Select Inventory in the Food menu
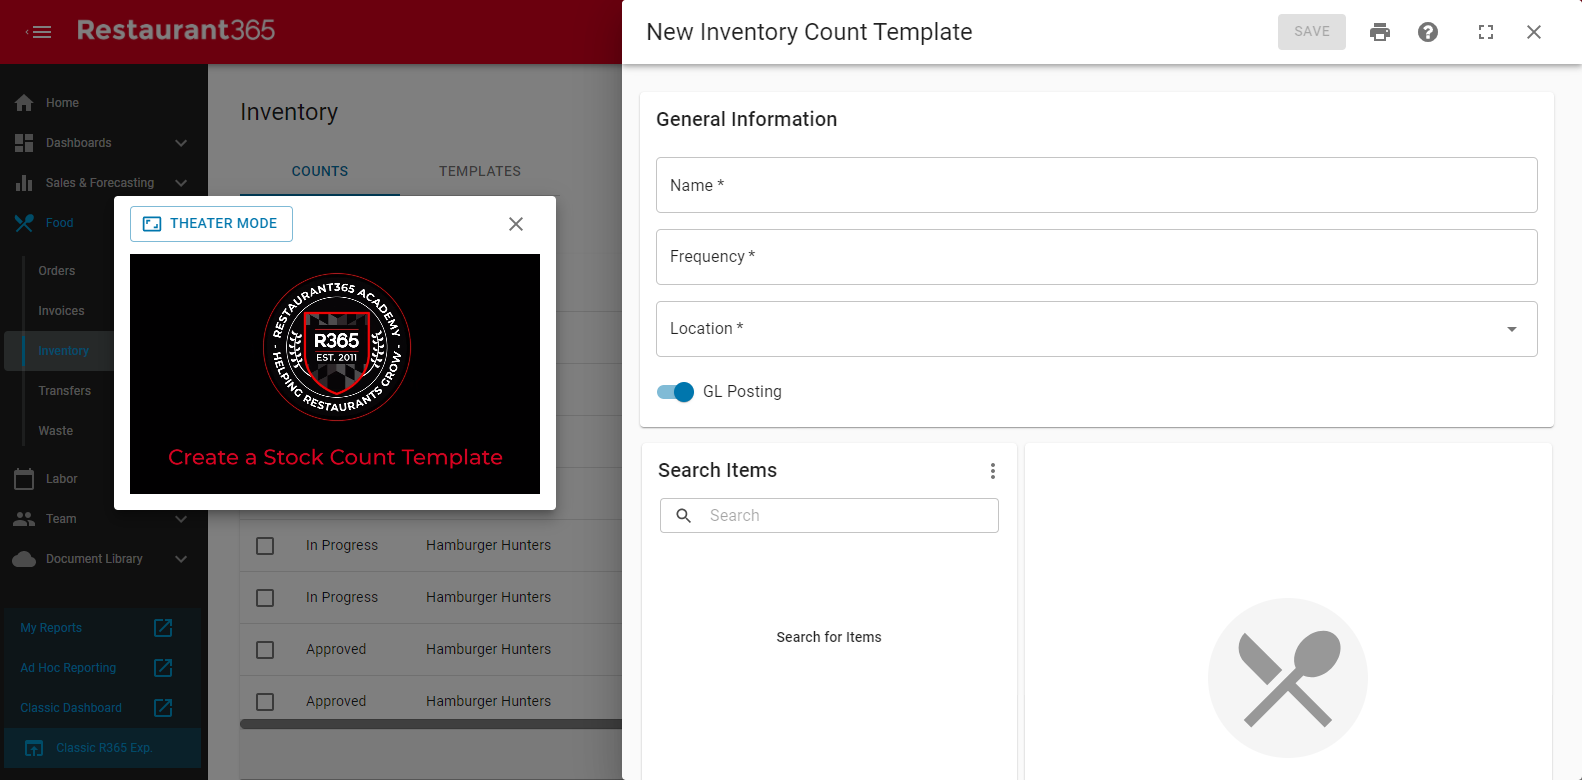 click(63, 351)
